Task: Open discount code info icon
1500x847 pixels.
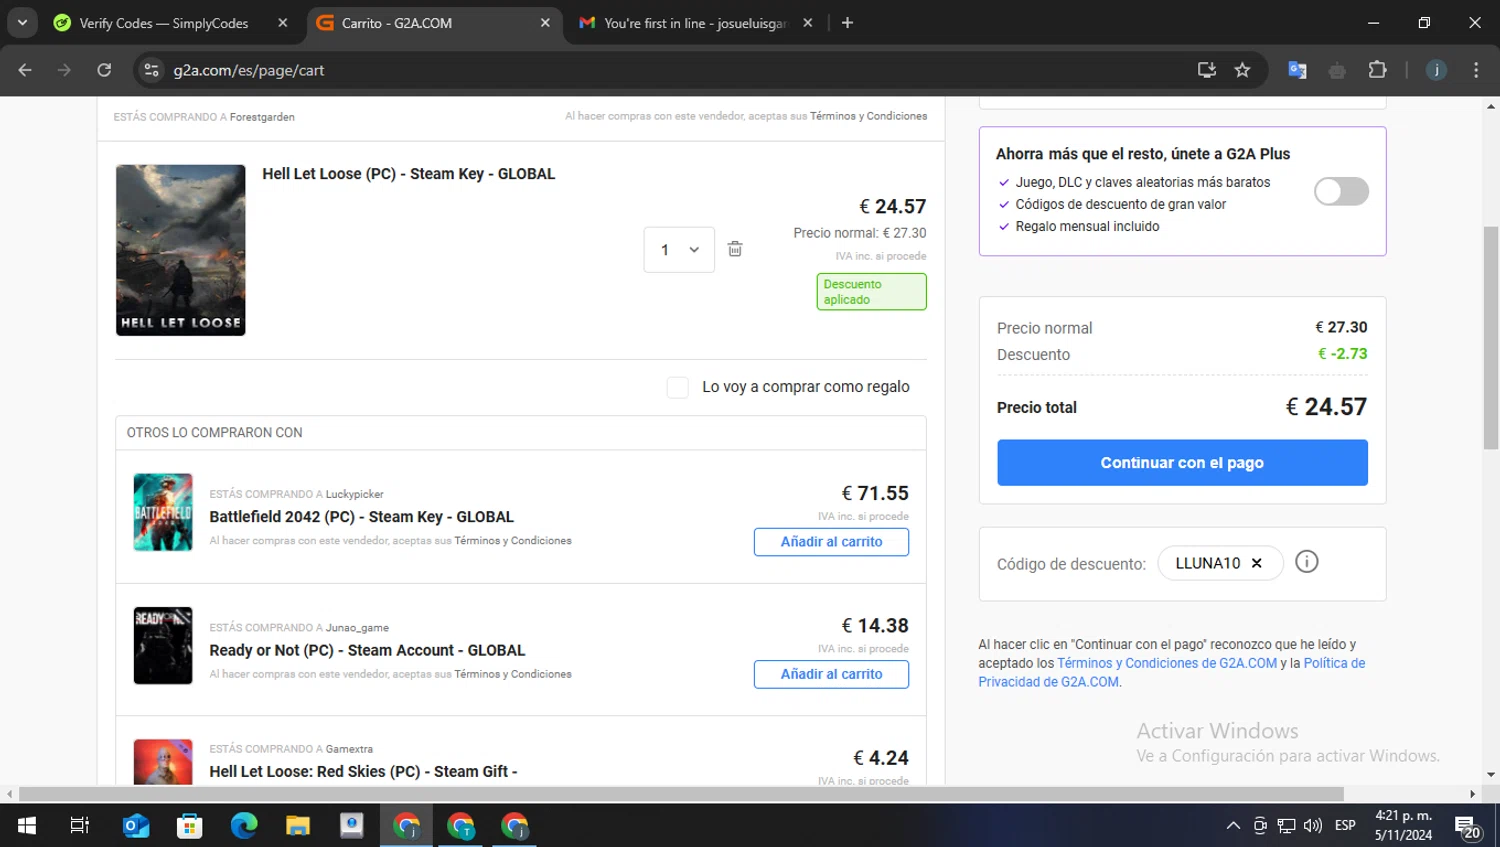Action: [x=1306, y=562]
